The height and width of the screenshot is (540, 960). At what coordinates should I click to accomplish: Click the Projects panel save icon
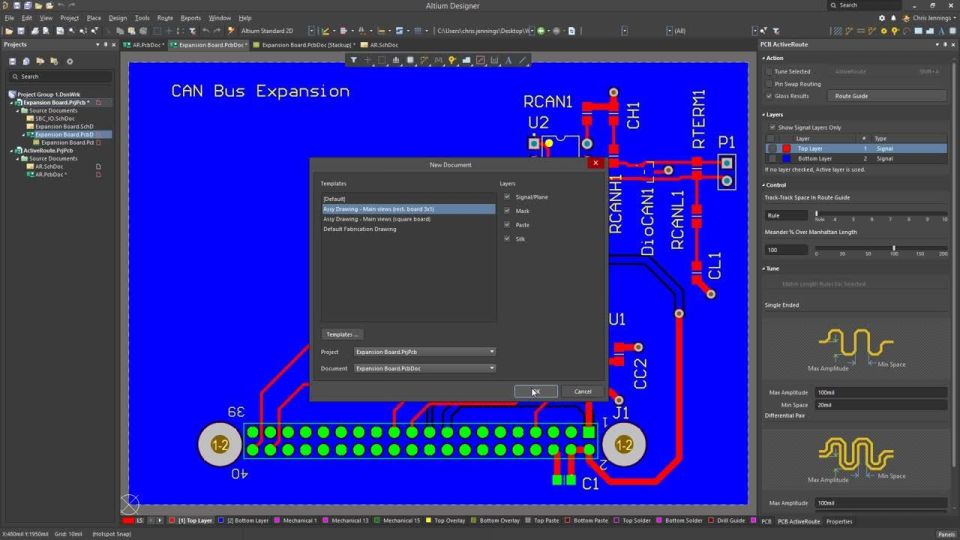point(12,61)
